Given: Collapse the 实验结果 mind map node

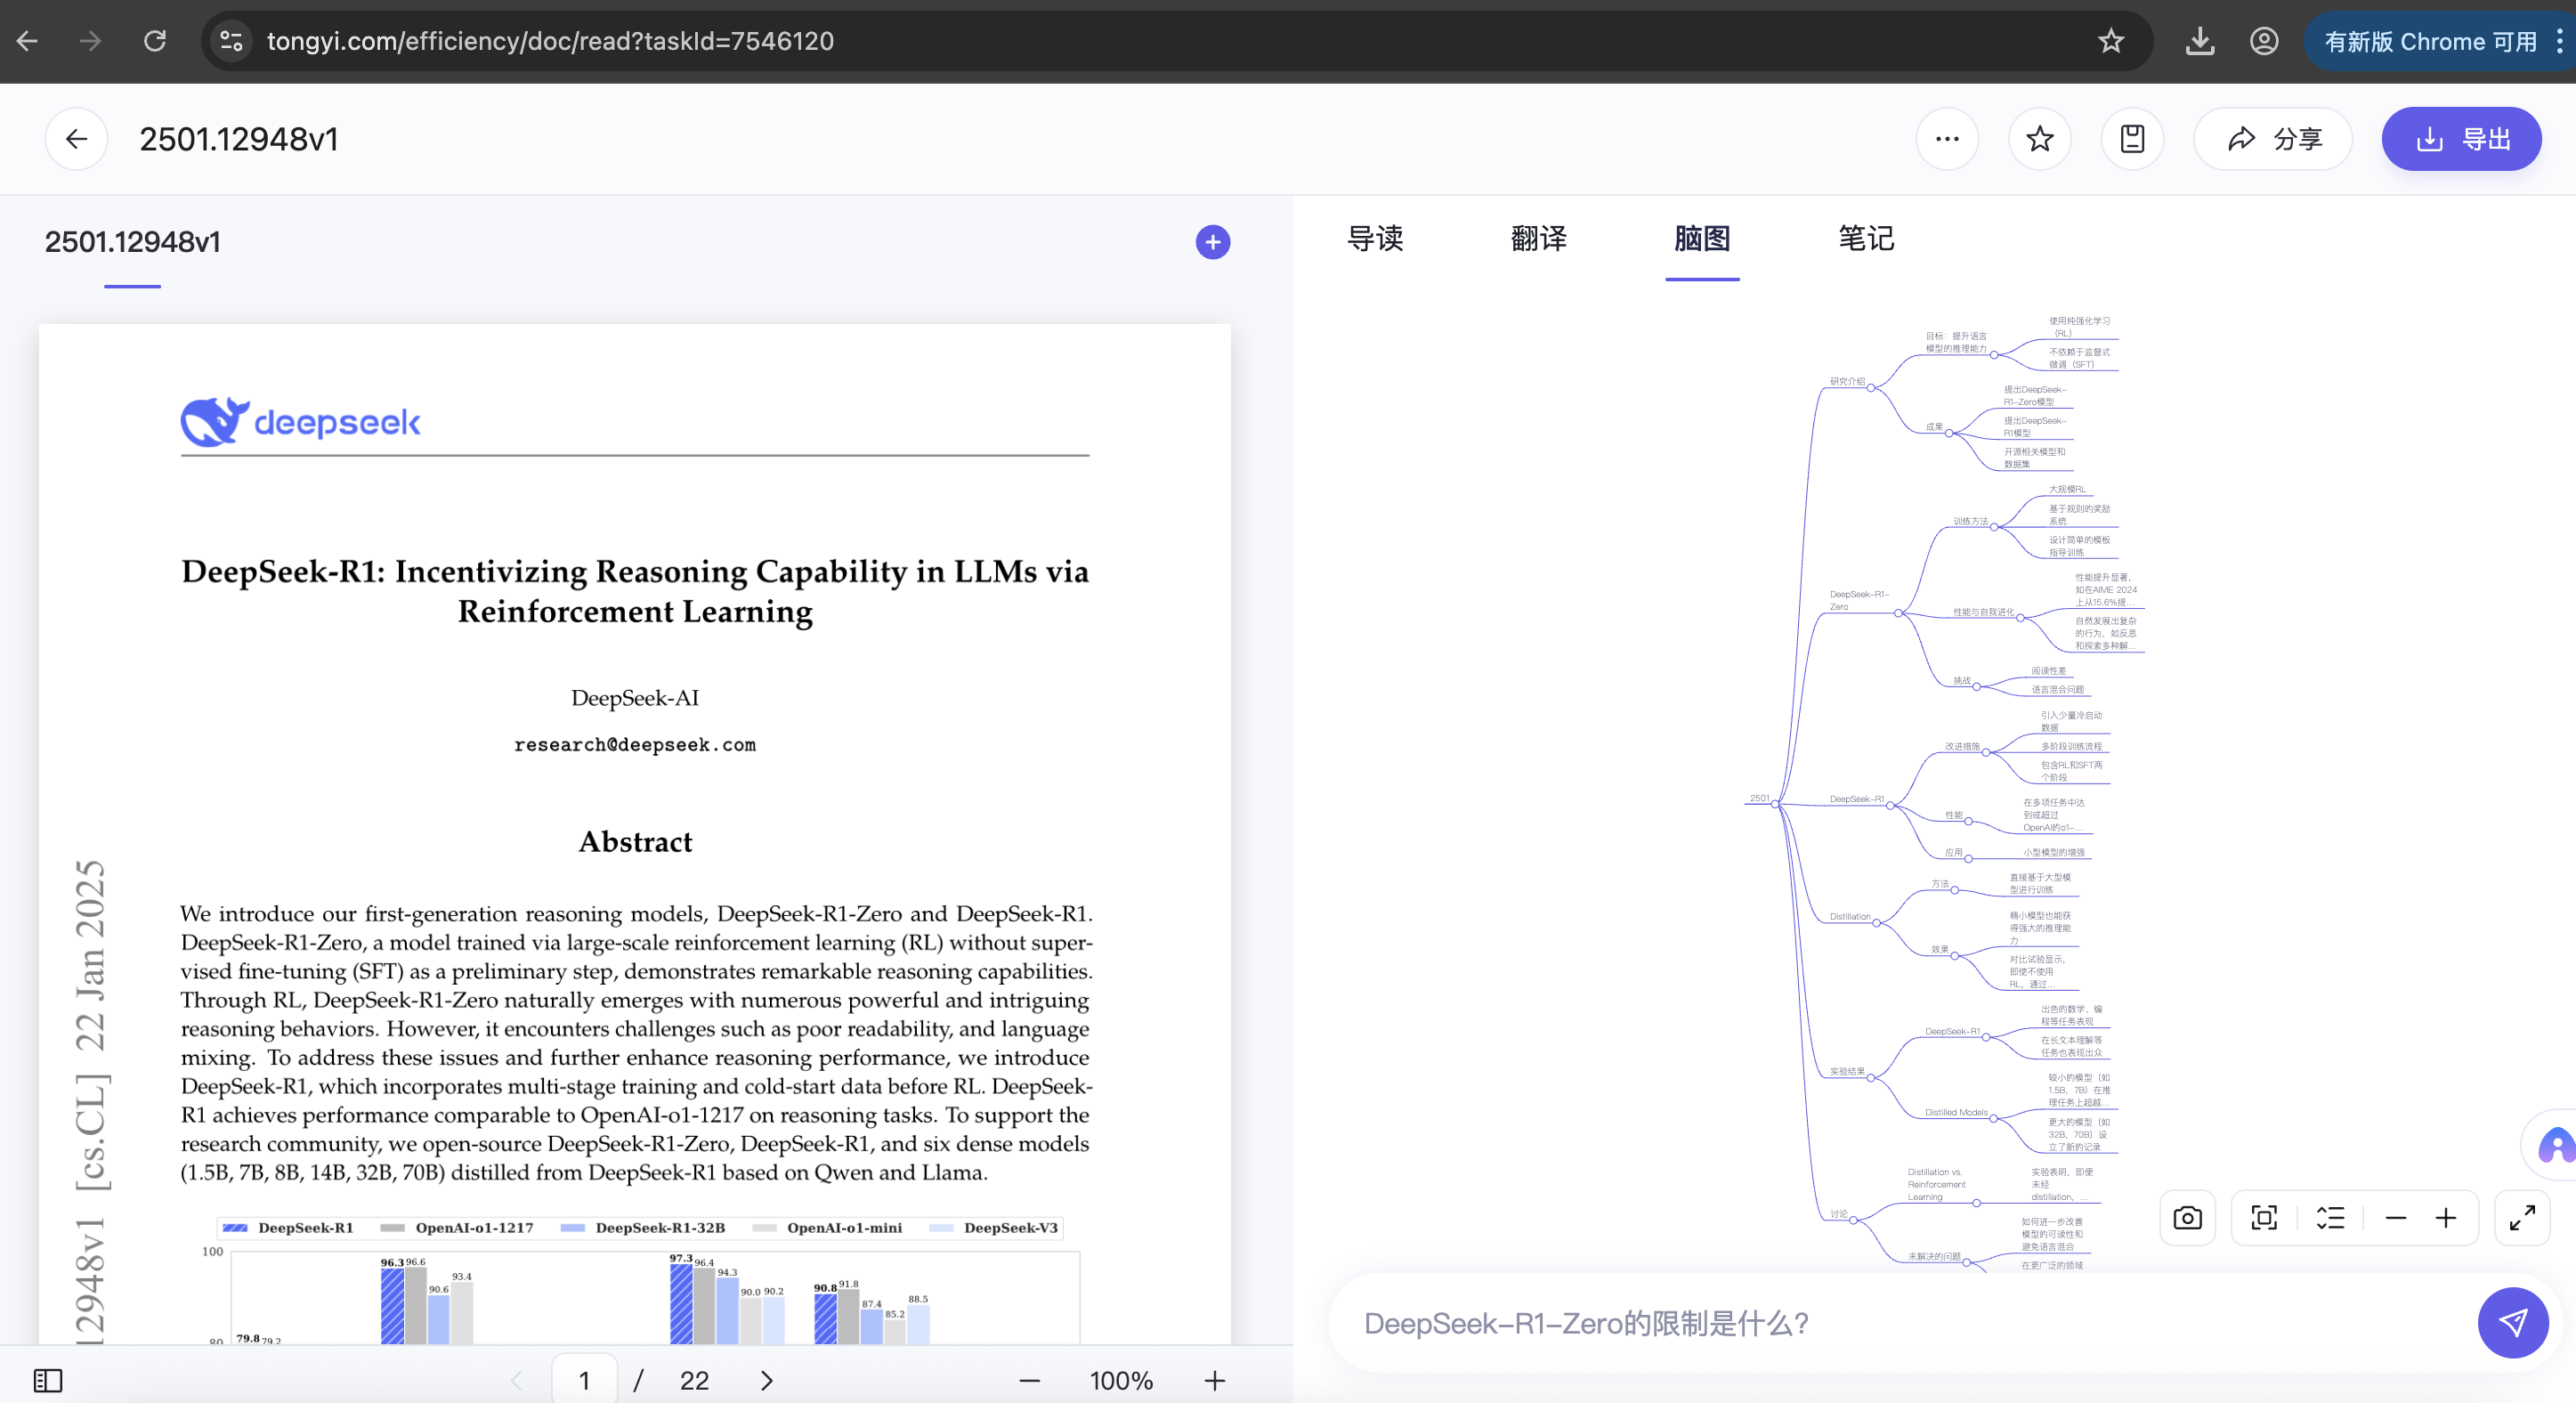Looking at the screenshot, I should [1870, 1077].
